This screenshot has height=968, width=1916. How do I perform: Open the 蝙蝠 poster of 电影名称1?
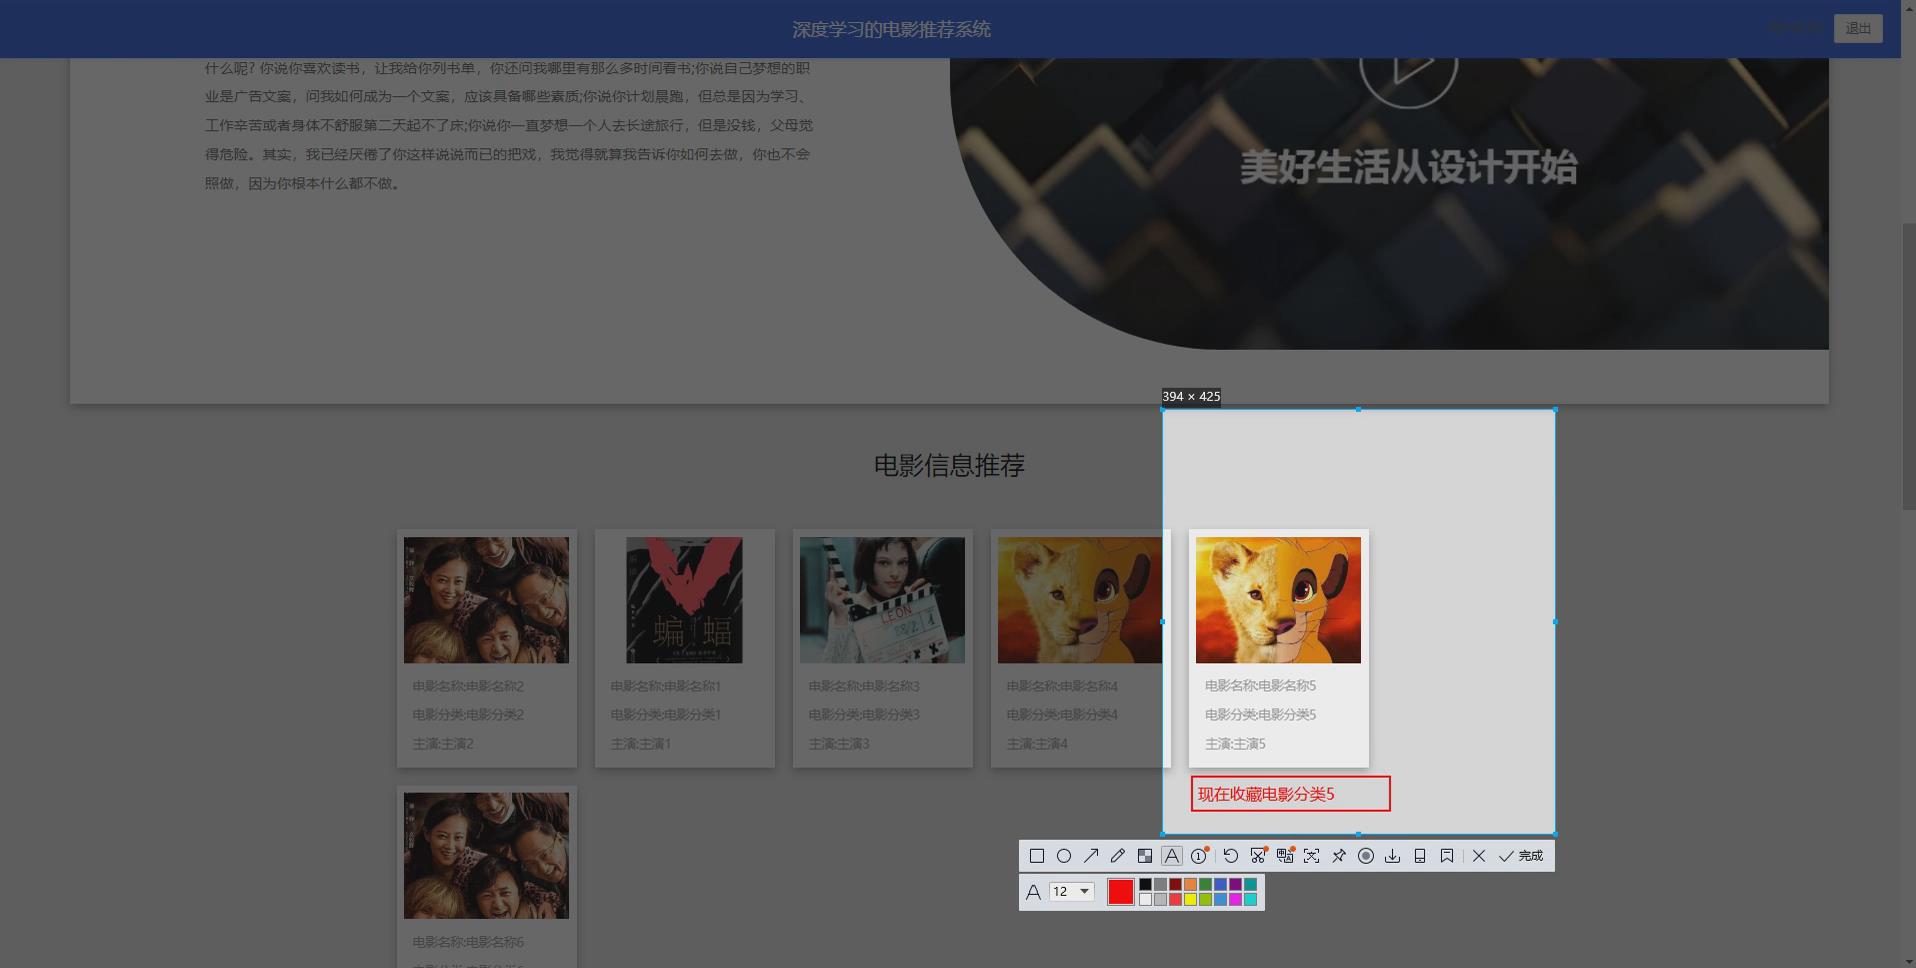(684, 600)
